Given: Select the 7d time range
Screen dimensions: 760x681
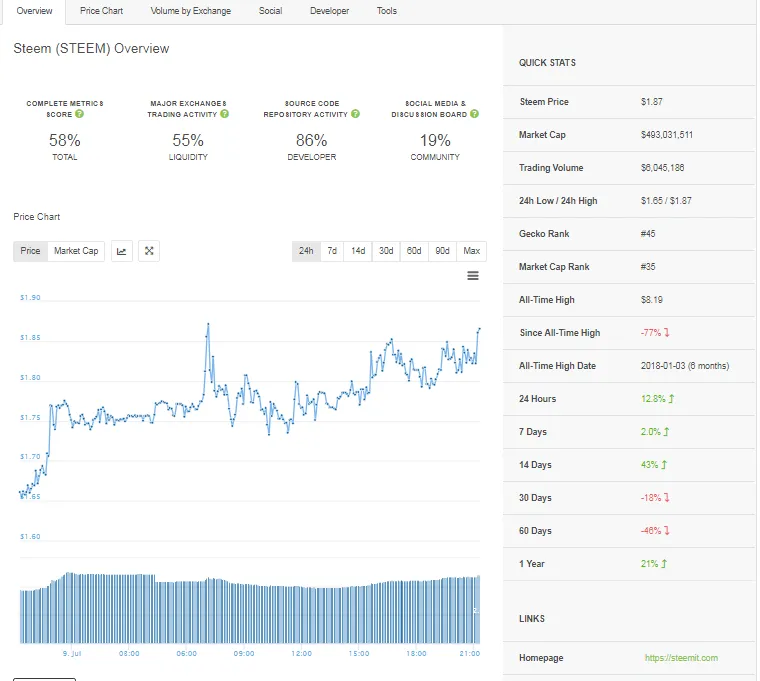Looking at the screenshot, I should 332,251.
